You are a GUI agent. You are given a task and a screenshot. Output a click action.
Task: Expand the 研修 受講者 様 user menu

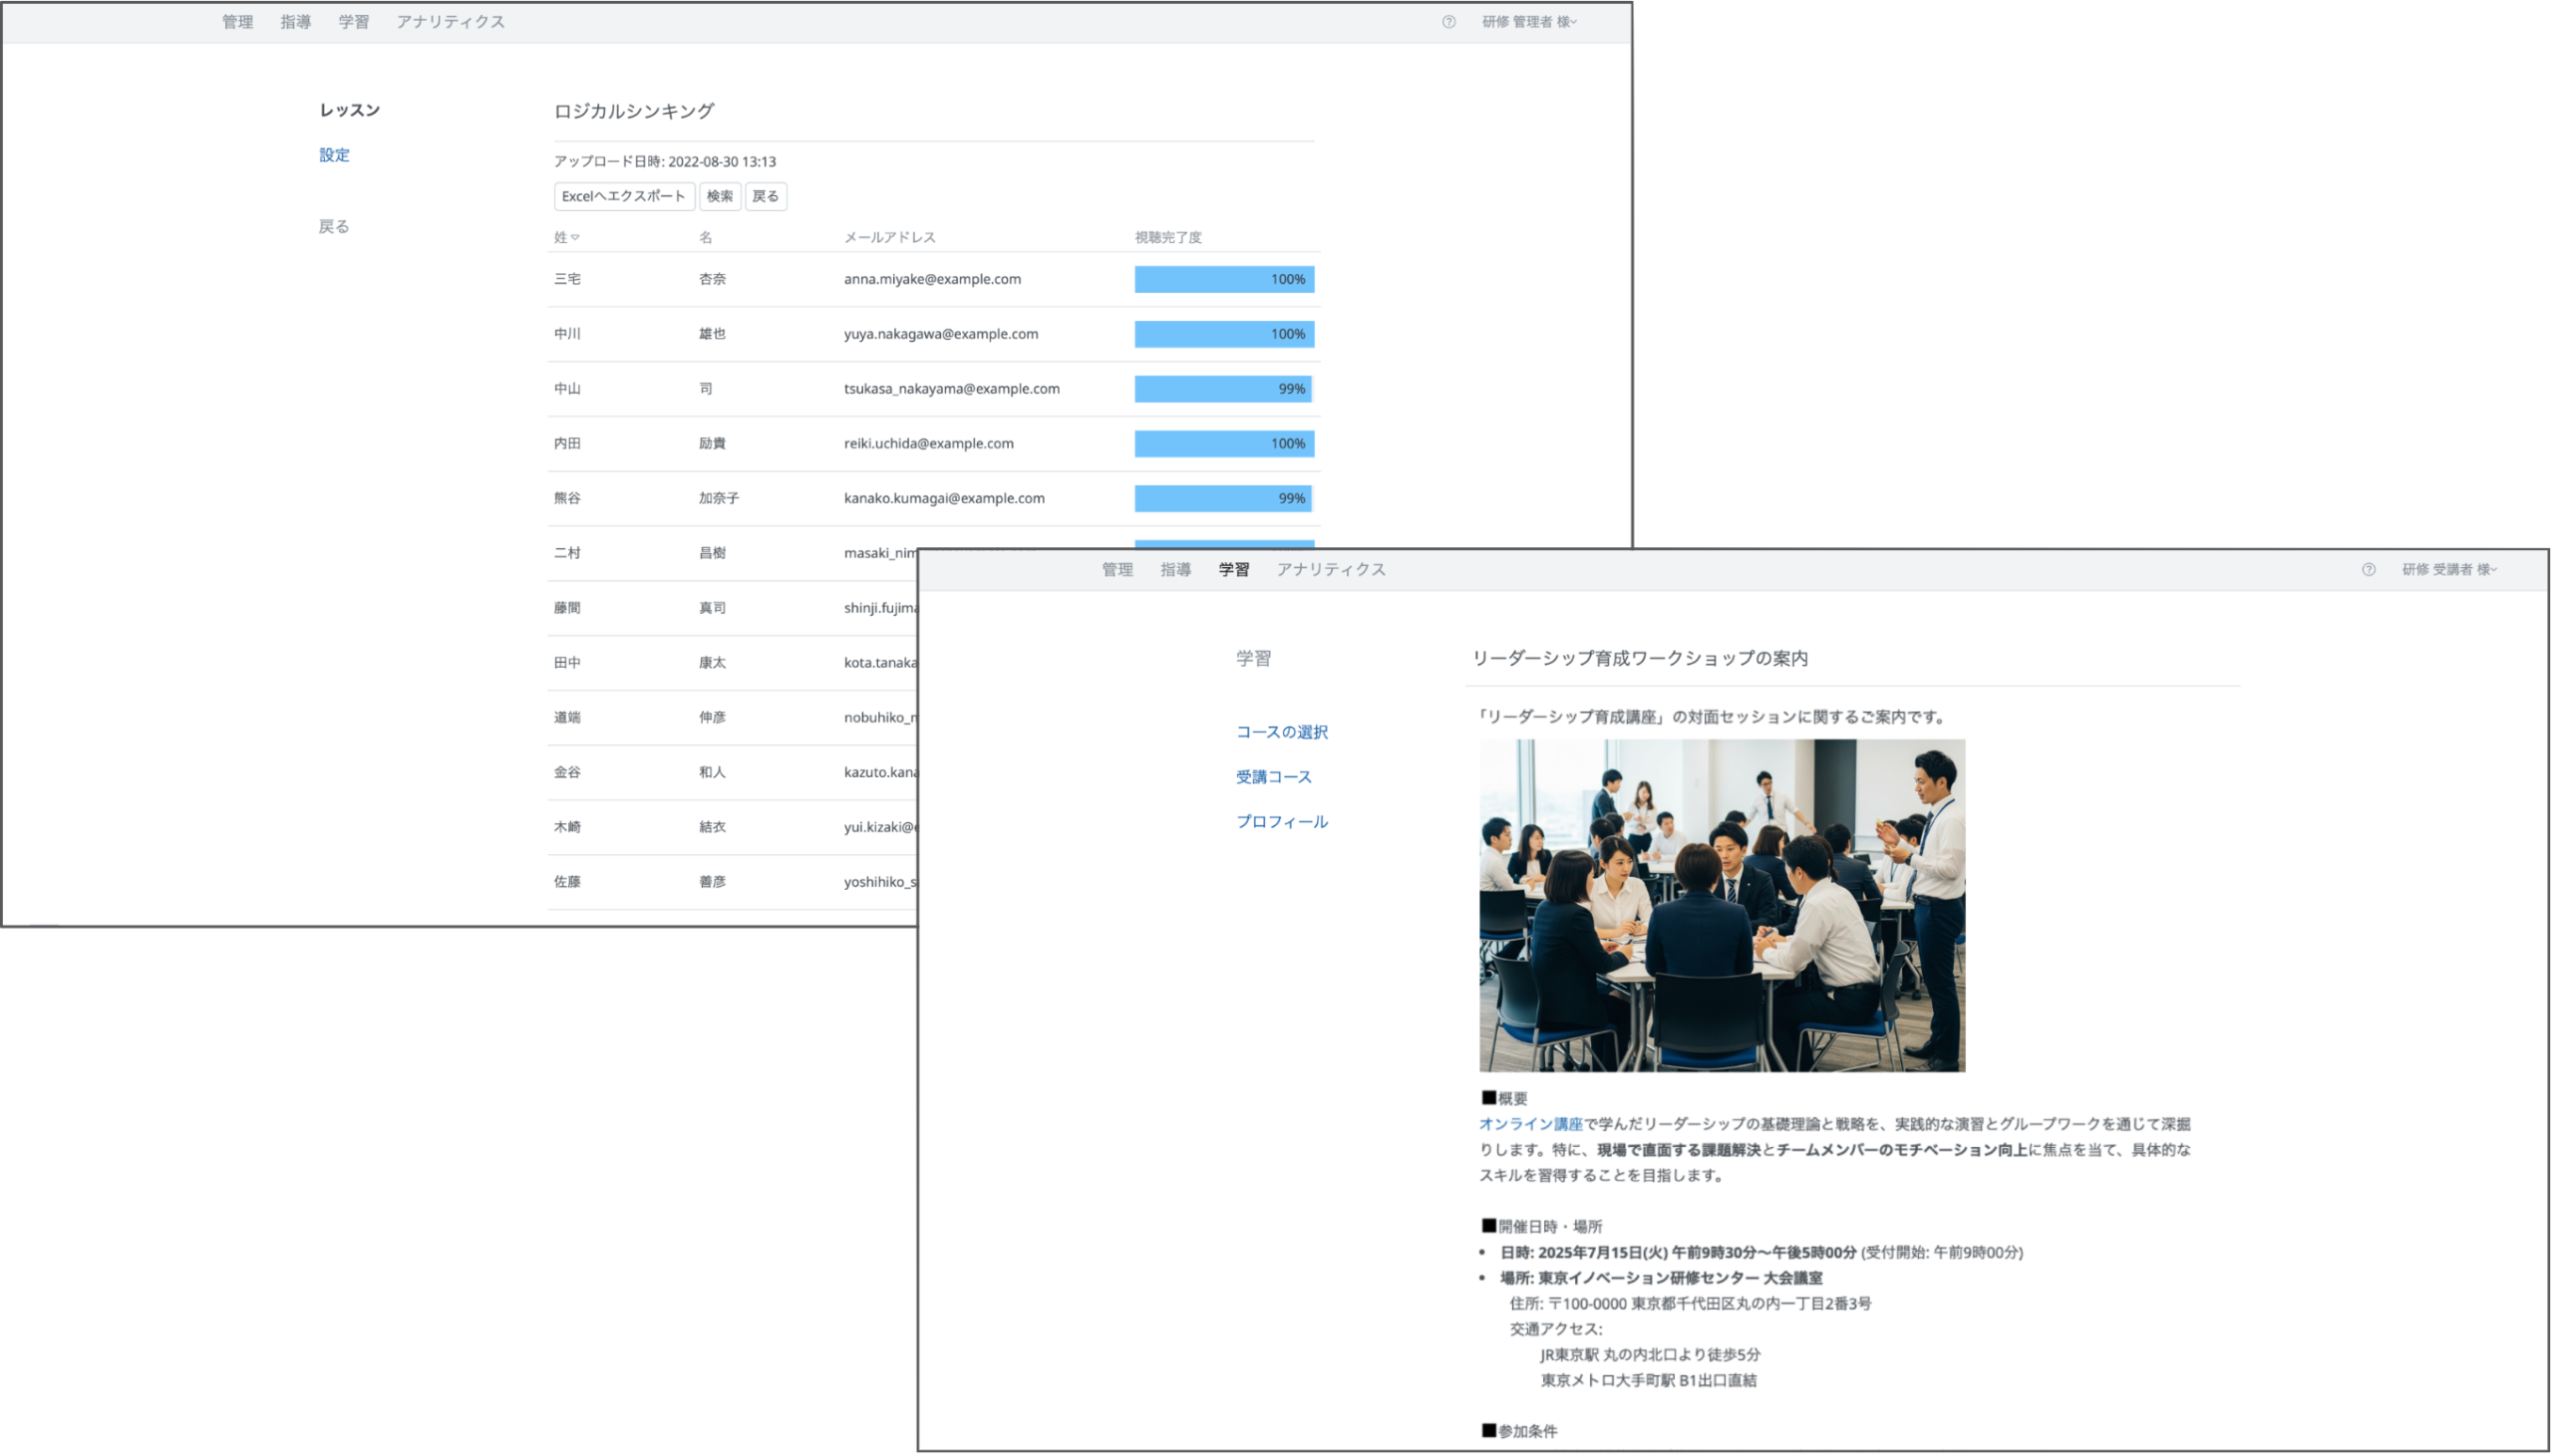tap(2449, 570)
